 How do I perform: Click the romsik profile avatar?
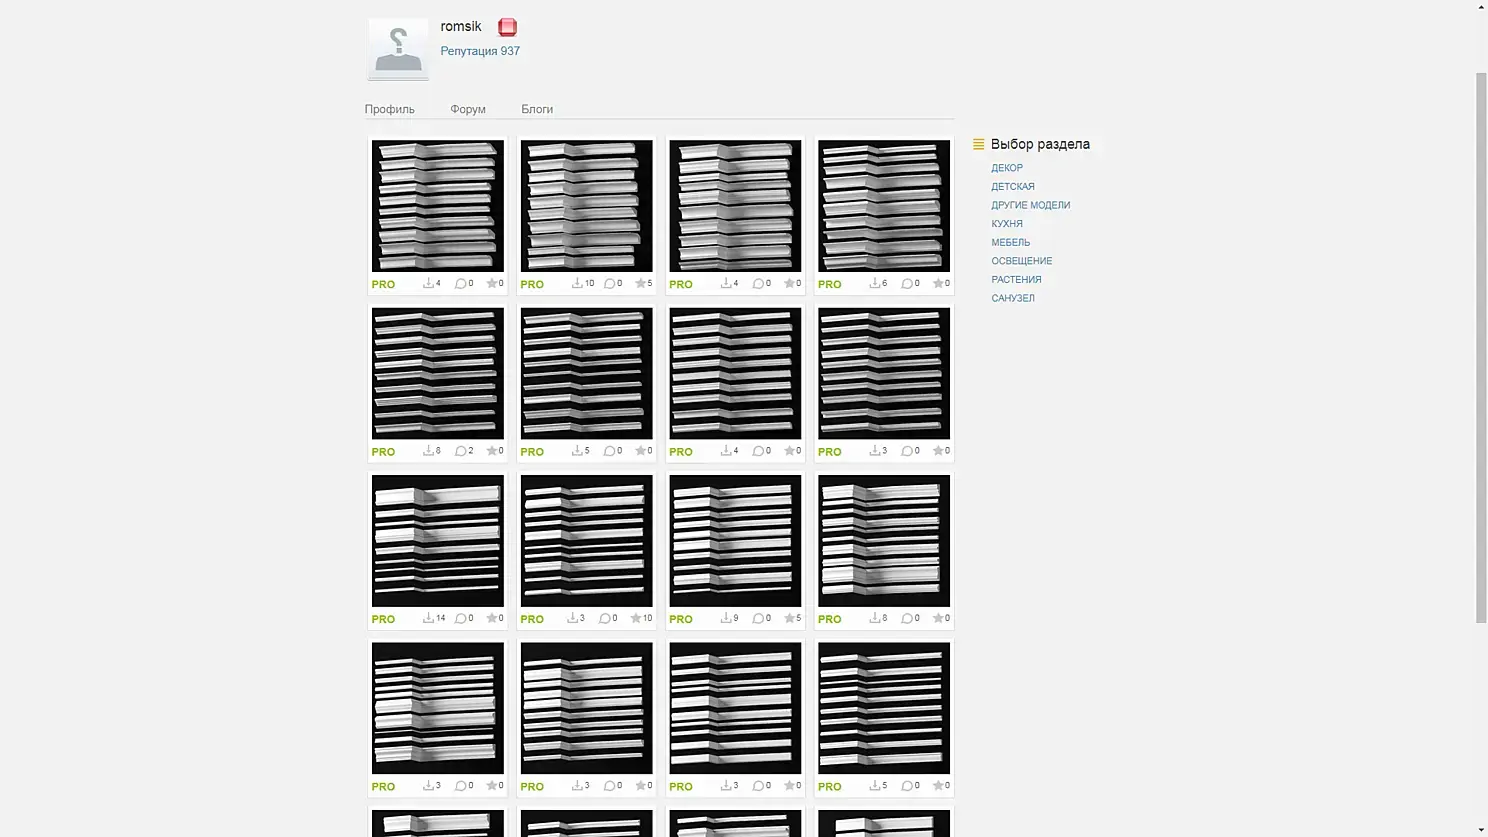click(398, 49)
